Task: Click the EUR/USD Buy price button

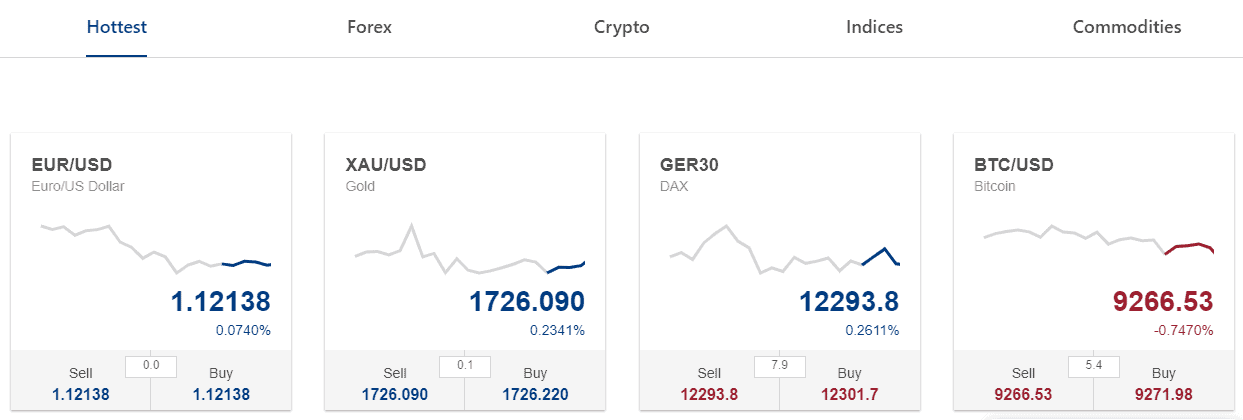Action: click(x=221, y=384)
